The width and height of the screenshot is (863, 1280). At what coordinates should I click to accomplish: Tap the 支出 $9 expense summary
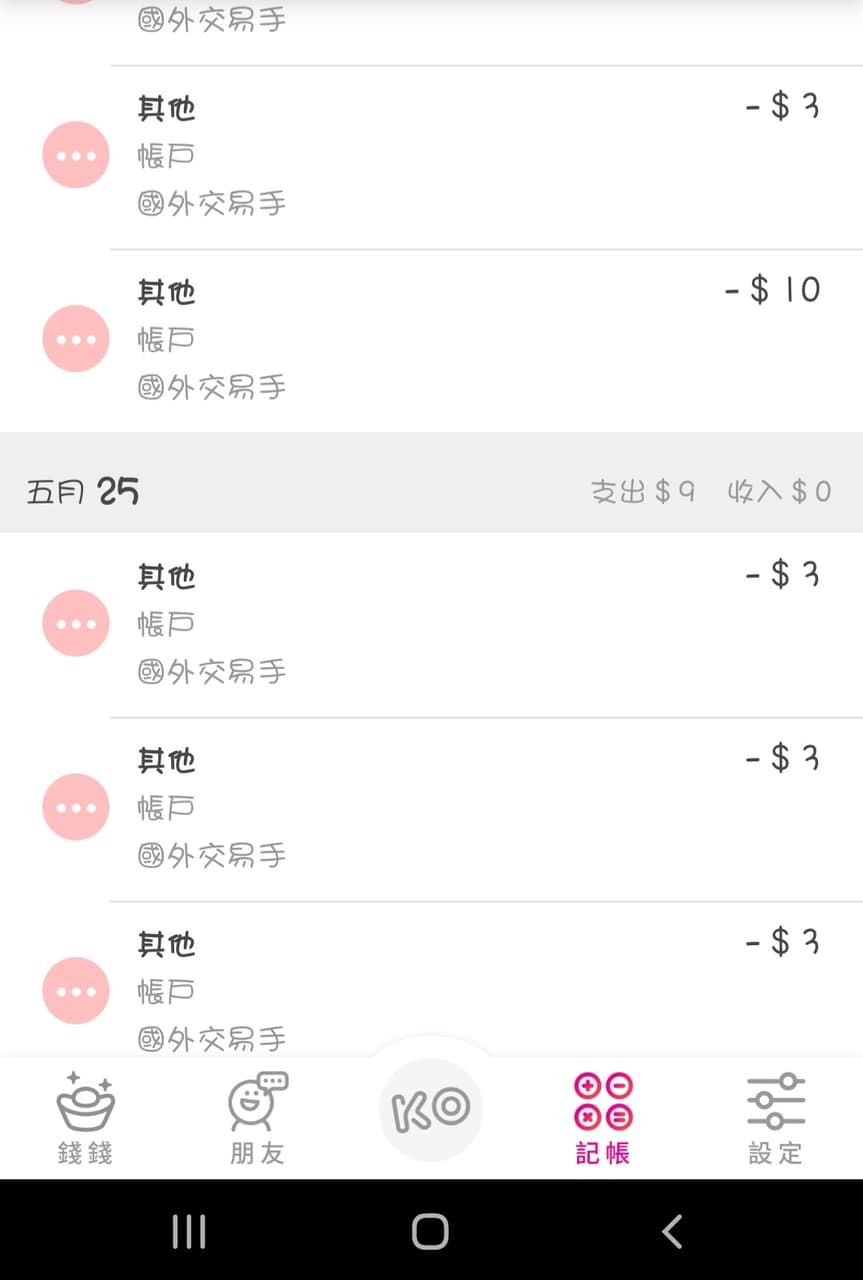click(642, 491)
